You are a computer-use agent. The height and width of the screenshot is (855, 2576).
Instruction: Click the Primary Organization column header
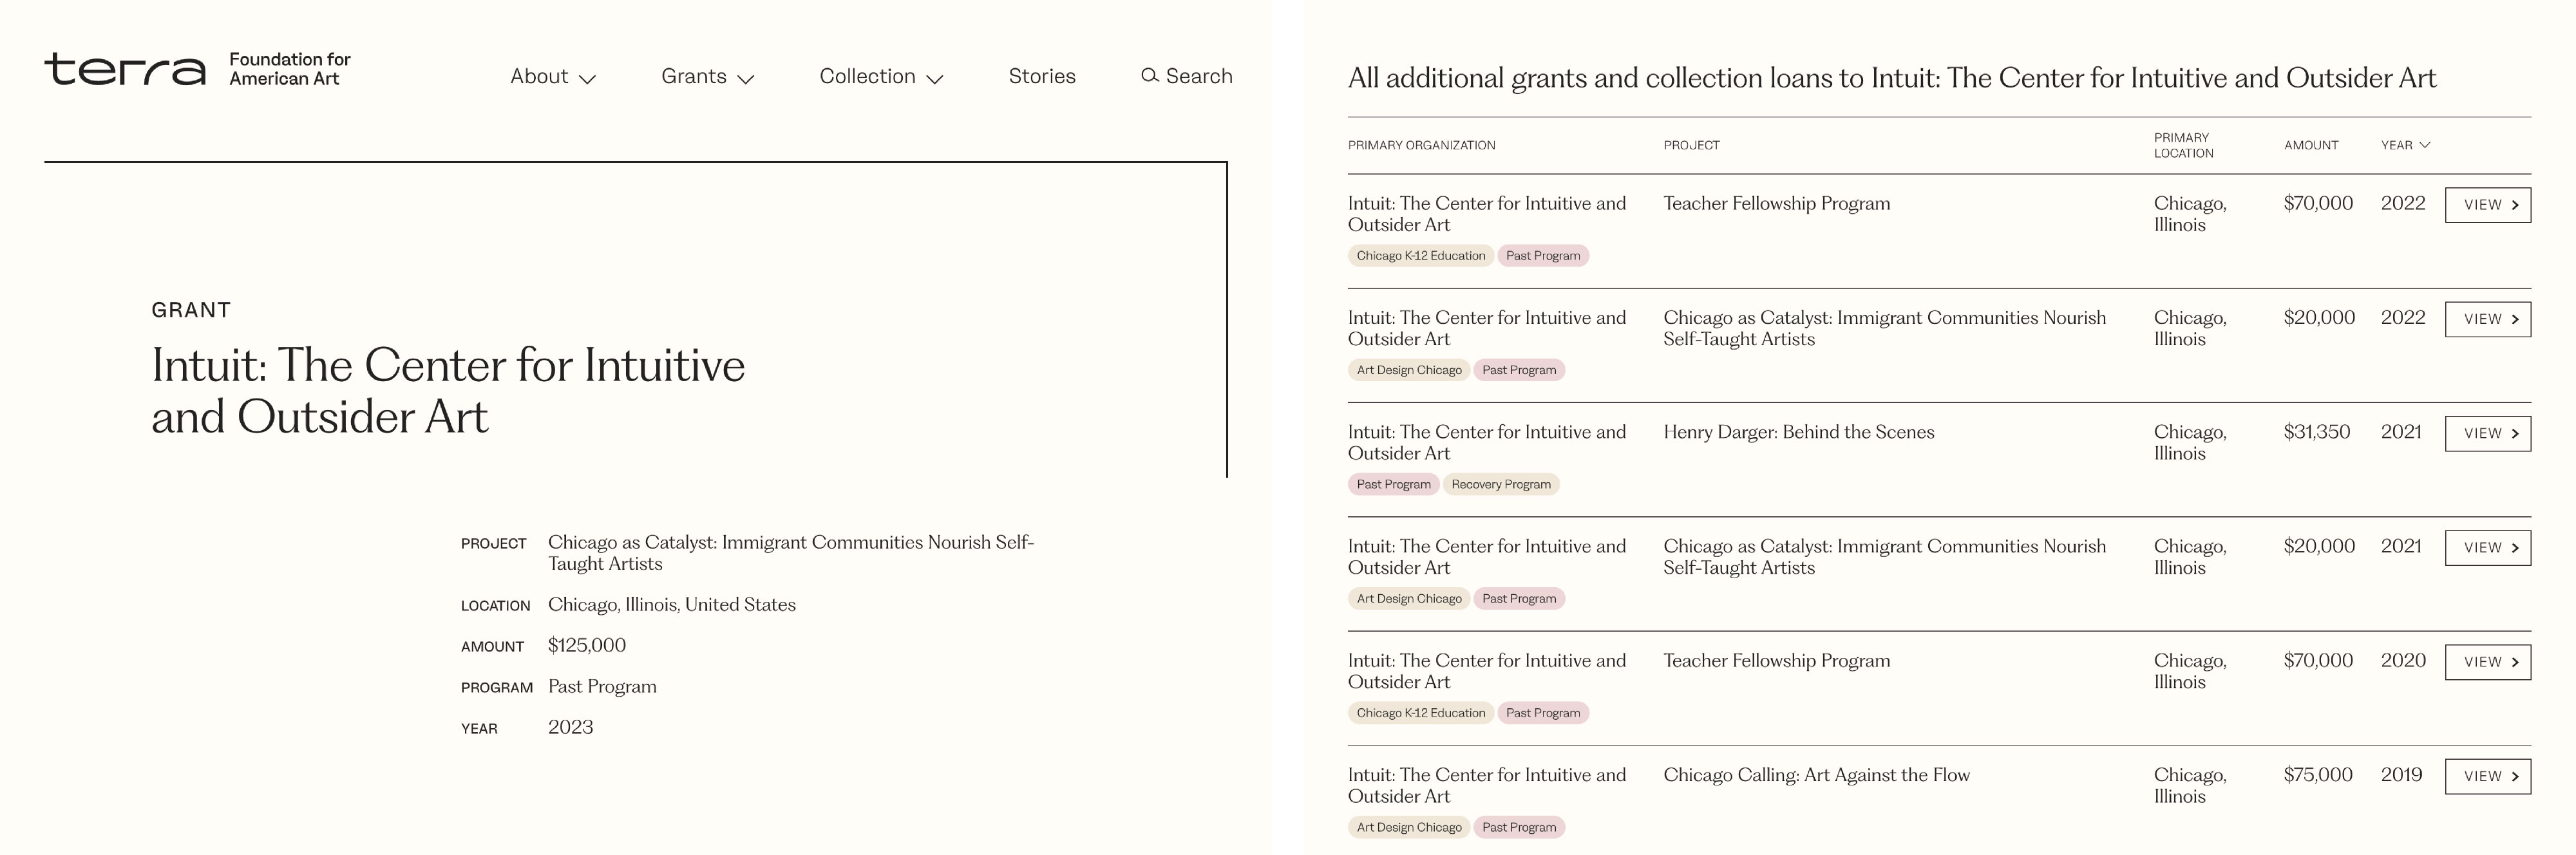point(1421,146)
